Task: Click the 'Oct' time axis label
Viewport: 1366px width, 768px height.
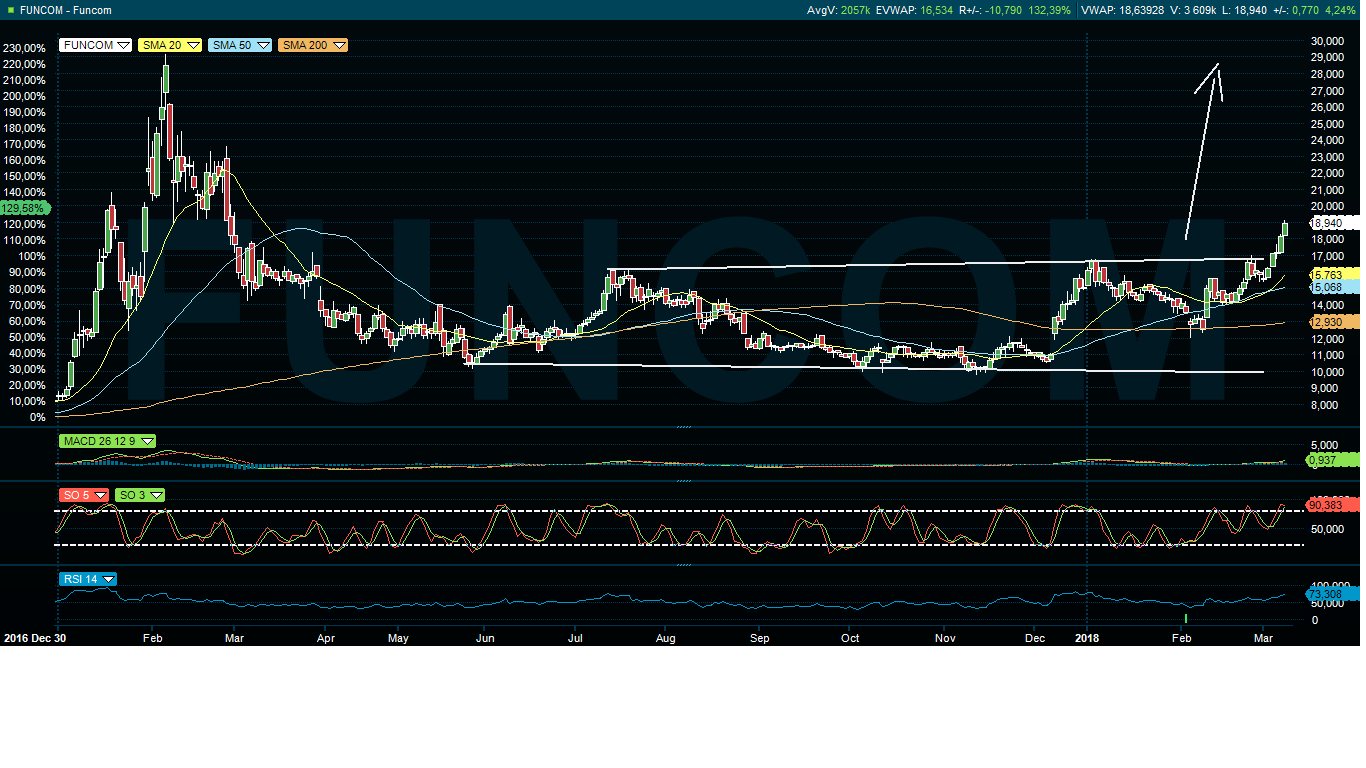Action: [850, 637]
